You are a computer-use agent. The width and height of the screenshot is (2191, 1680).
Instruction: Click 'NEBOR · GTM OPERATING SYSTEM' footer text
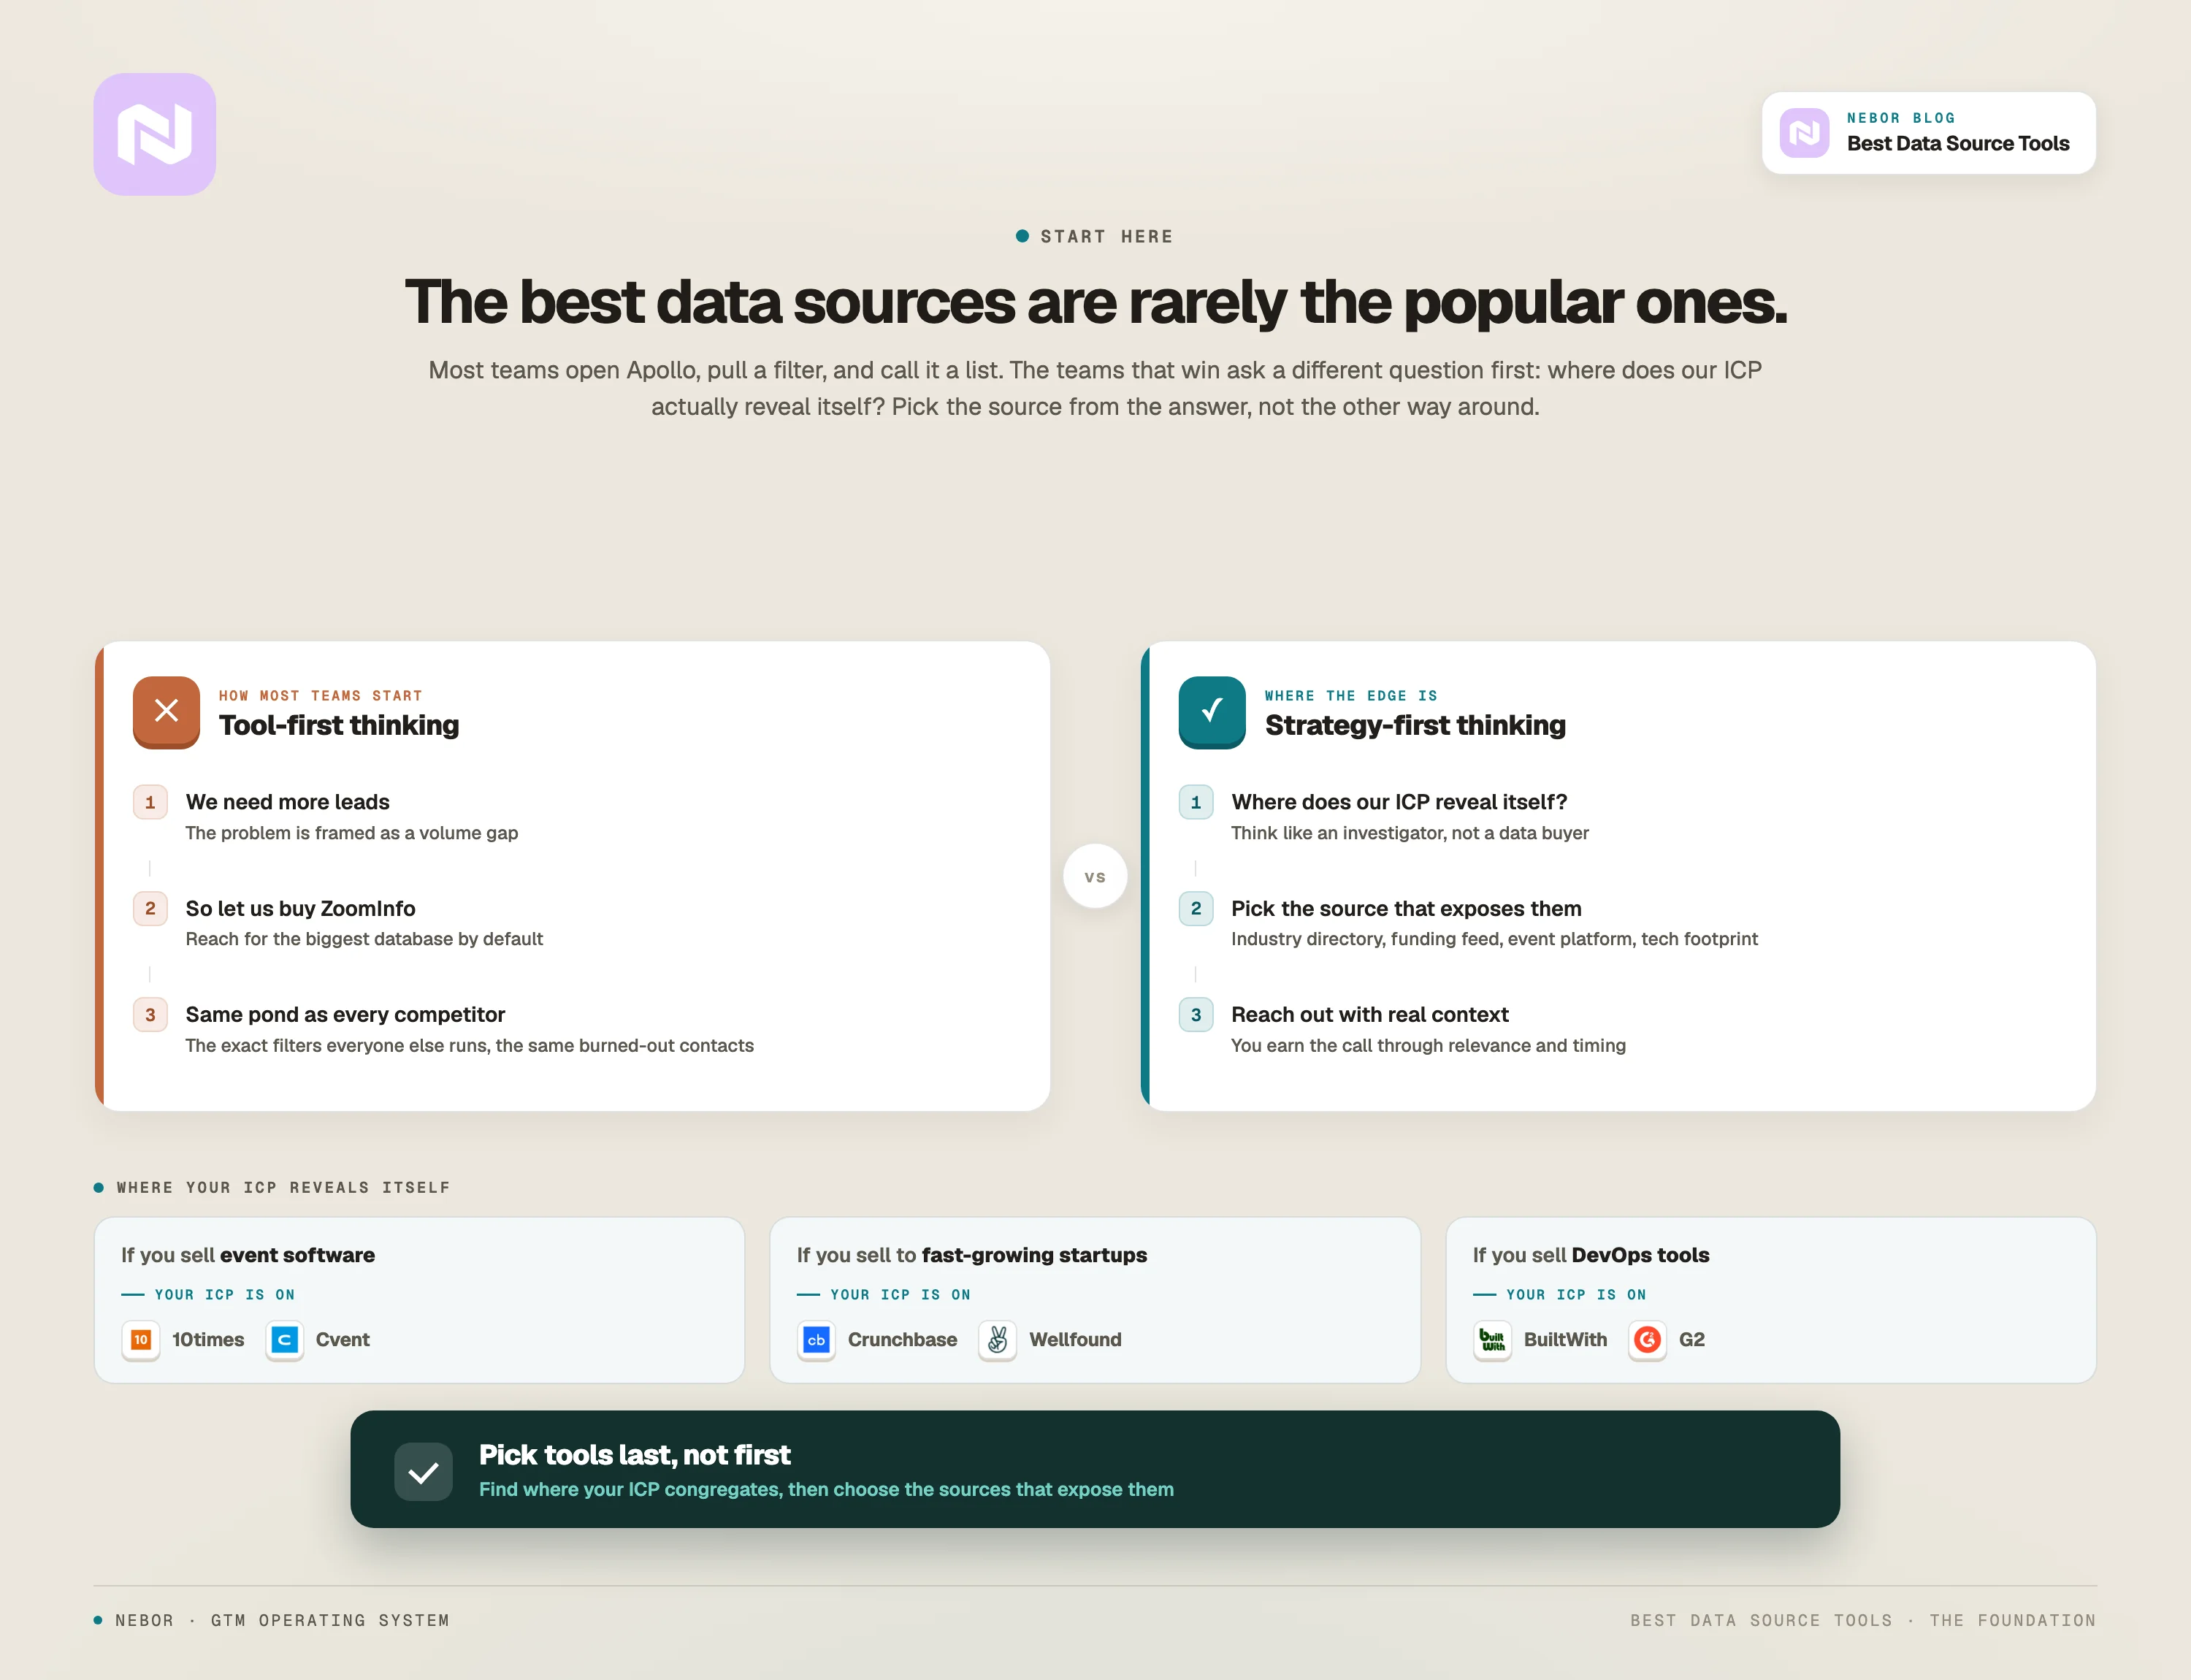click(282, 1620)
